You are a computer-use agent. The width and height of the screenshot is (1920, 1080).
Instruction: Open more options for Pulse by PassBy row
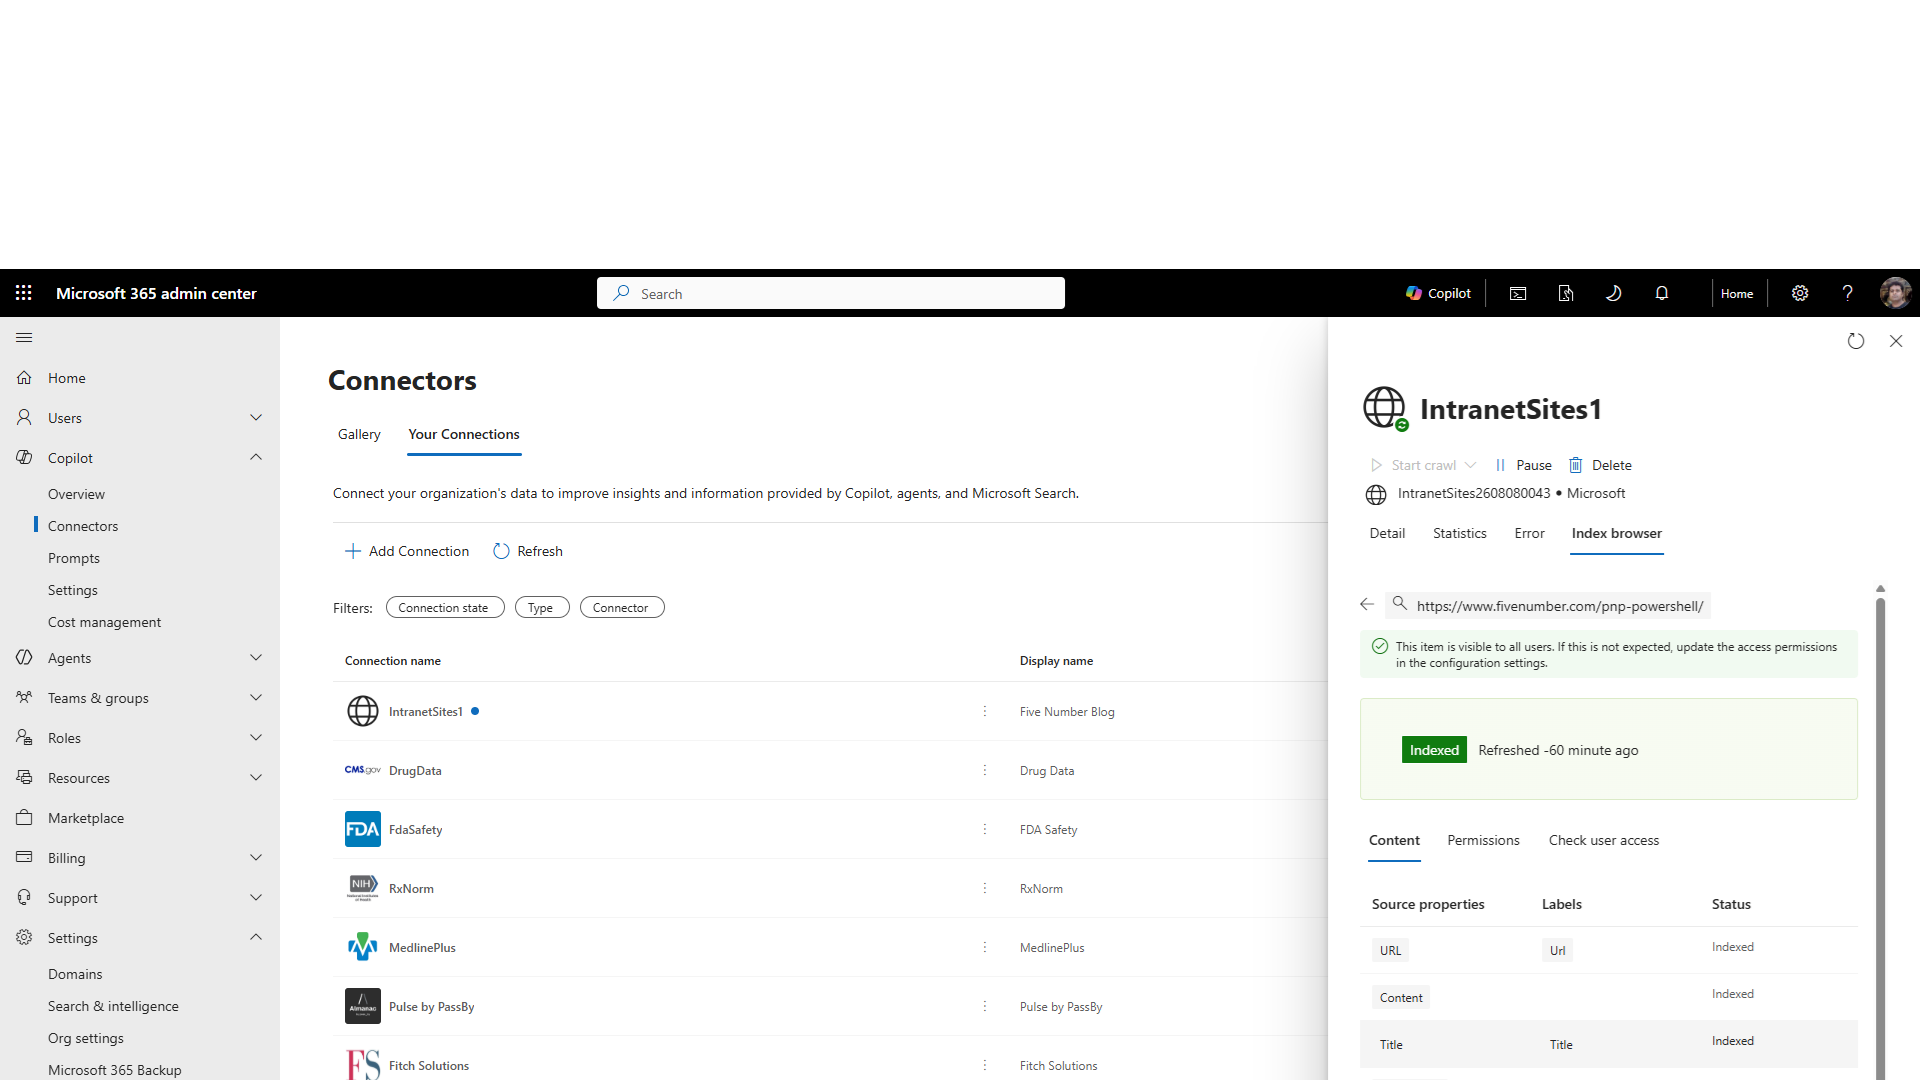pyautogui.click(x=985, y=1006)
